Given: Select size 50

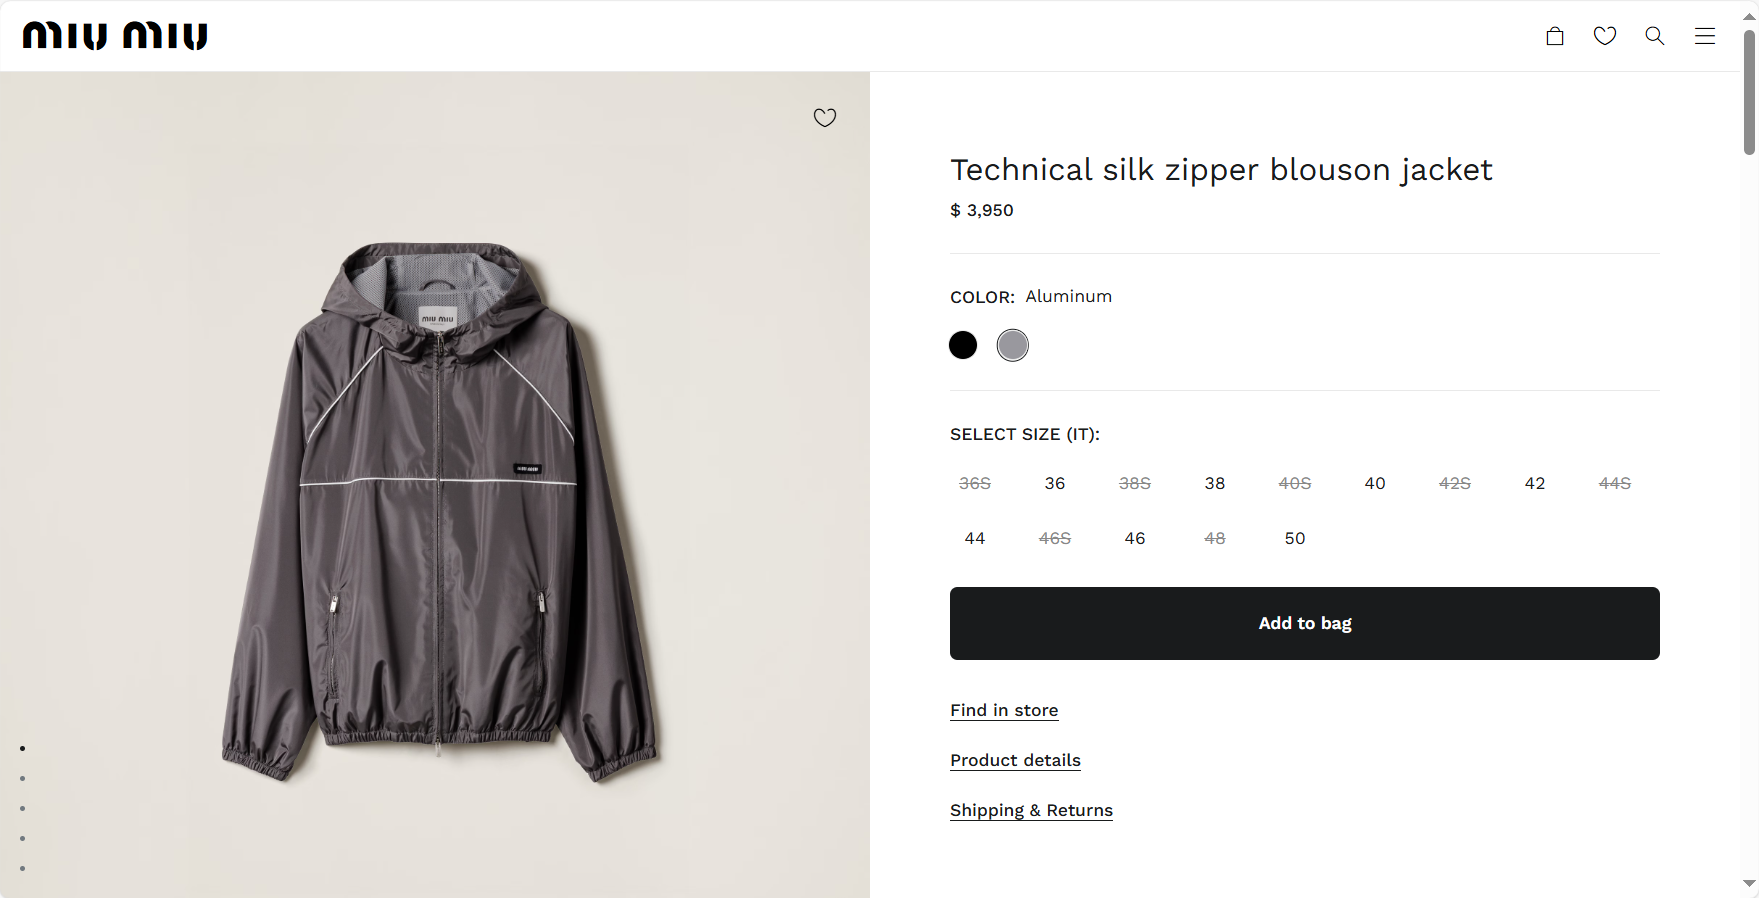Looking at the screenshot, I should 1295,538.
